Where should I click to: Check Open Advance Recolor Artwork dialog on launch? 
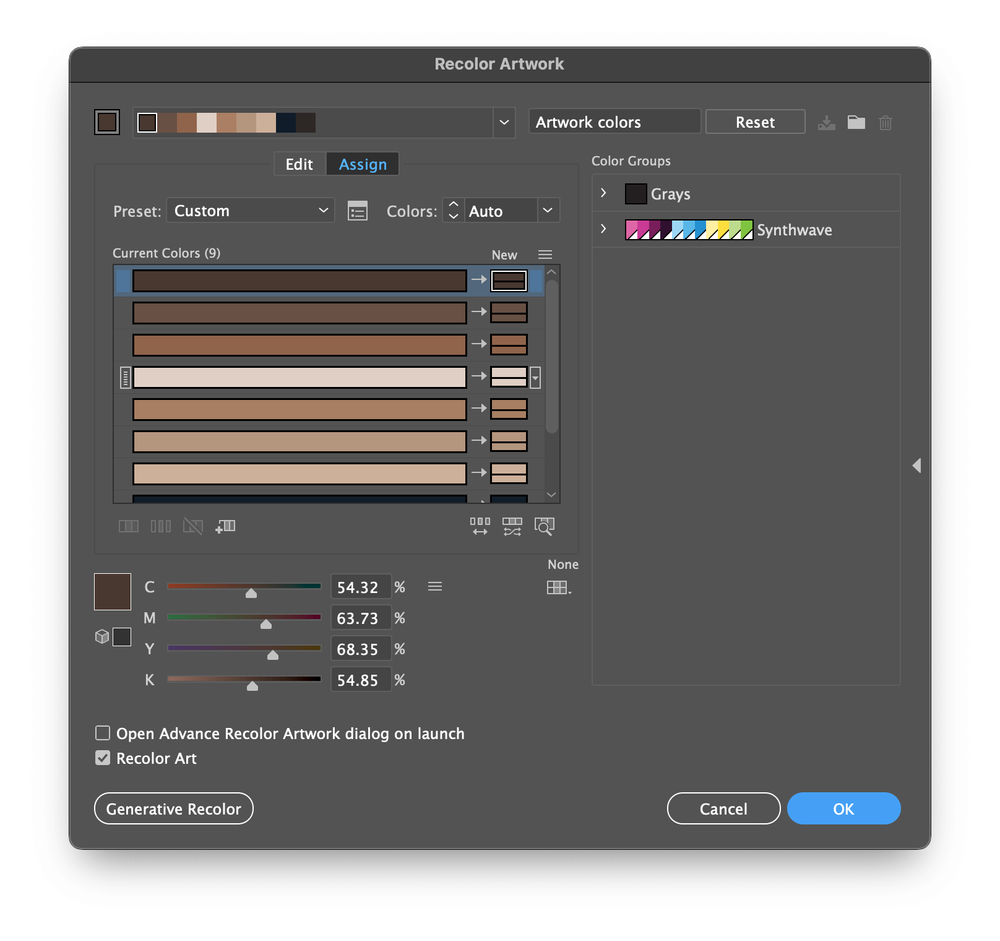(103, 732)
